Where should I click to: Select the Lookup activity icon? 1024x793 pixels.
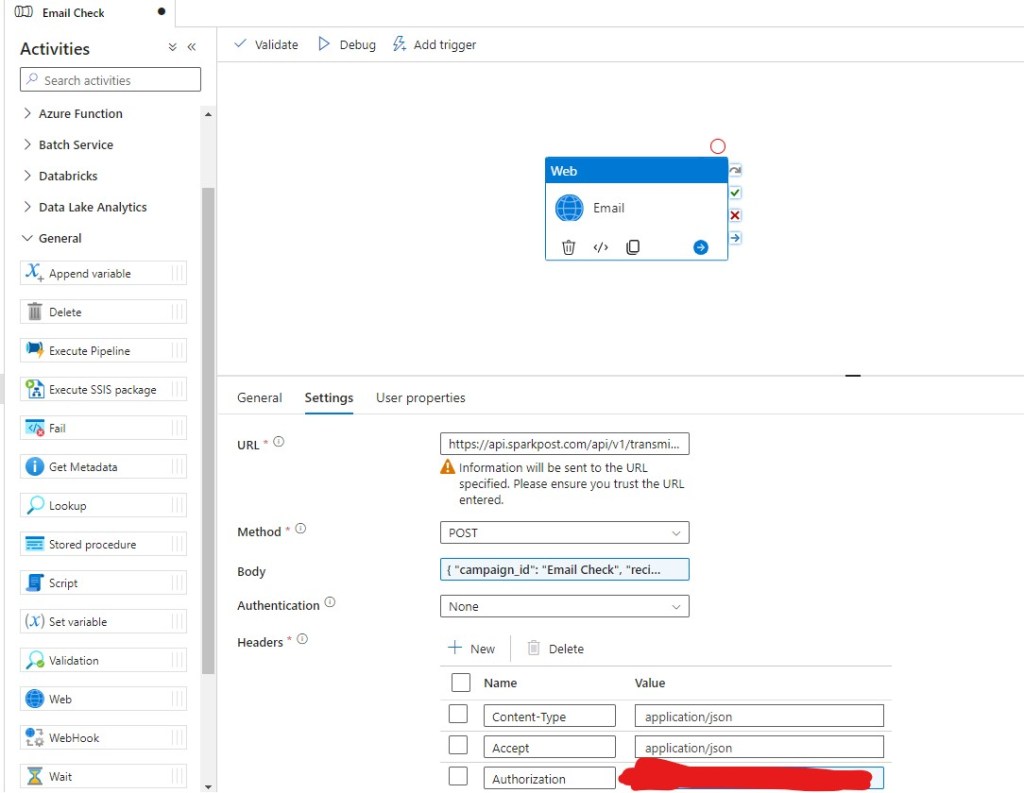click(x=35, y=506)
